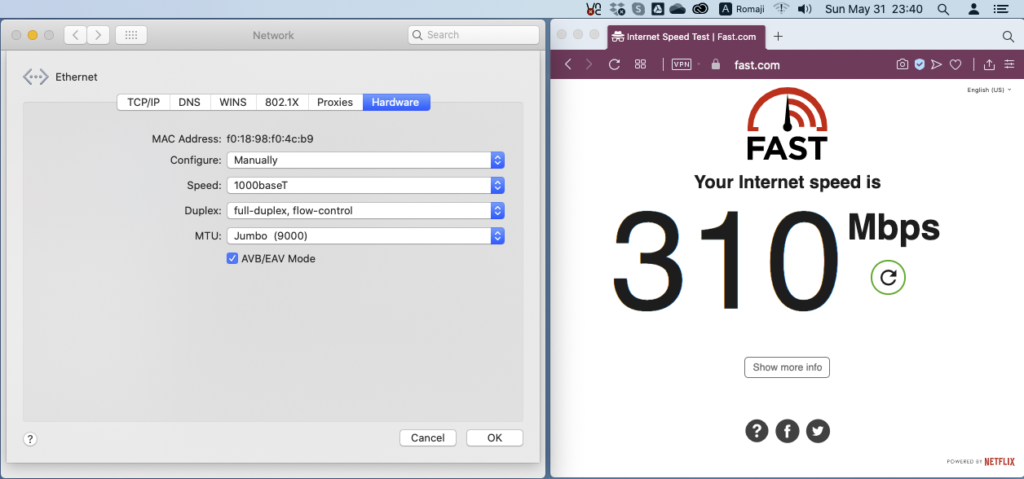1024x479 pixels.
Task: Click the Search field in Network window
Action: (x=472, y=35)
